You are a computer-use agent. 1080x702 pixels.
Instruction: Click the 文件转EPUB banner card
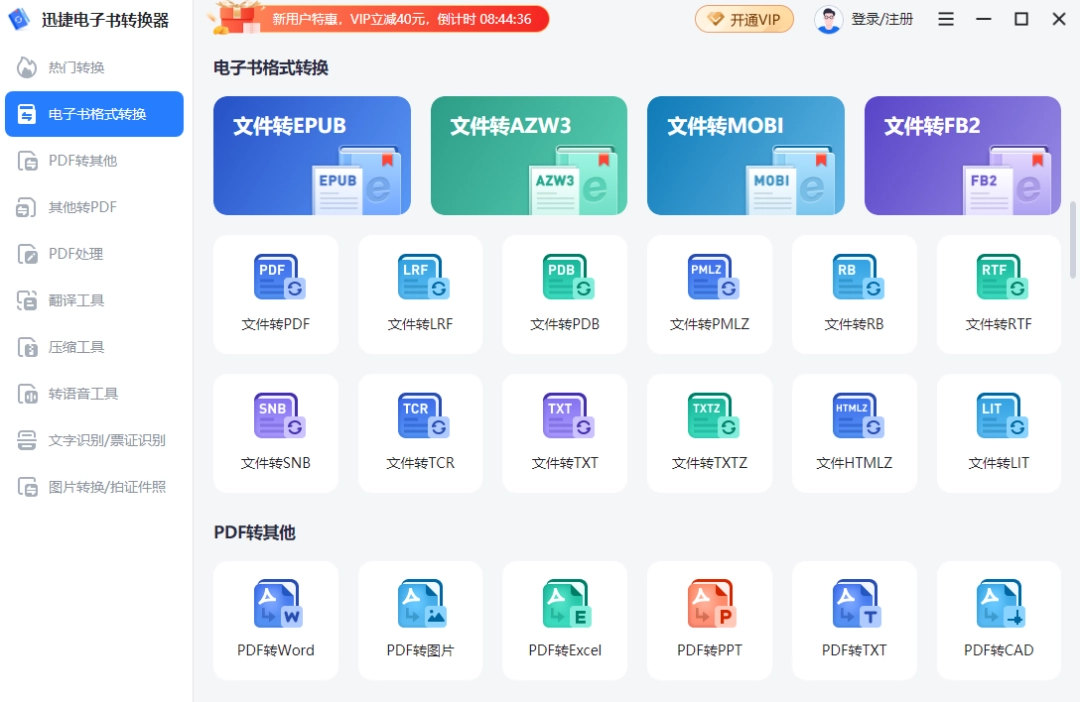tap(311, 155)
